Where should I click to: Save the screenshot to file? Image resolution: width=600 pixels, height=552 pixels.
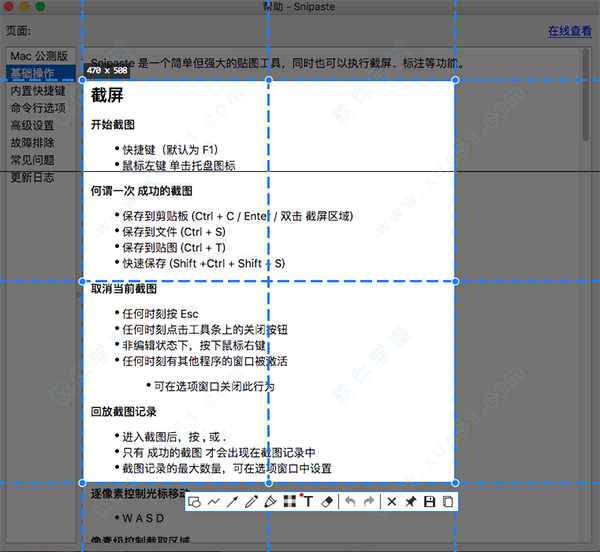[x=429, y=501]
